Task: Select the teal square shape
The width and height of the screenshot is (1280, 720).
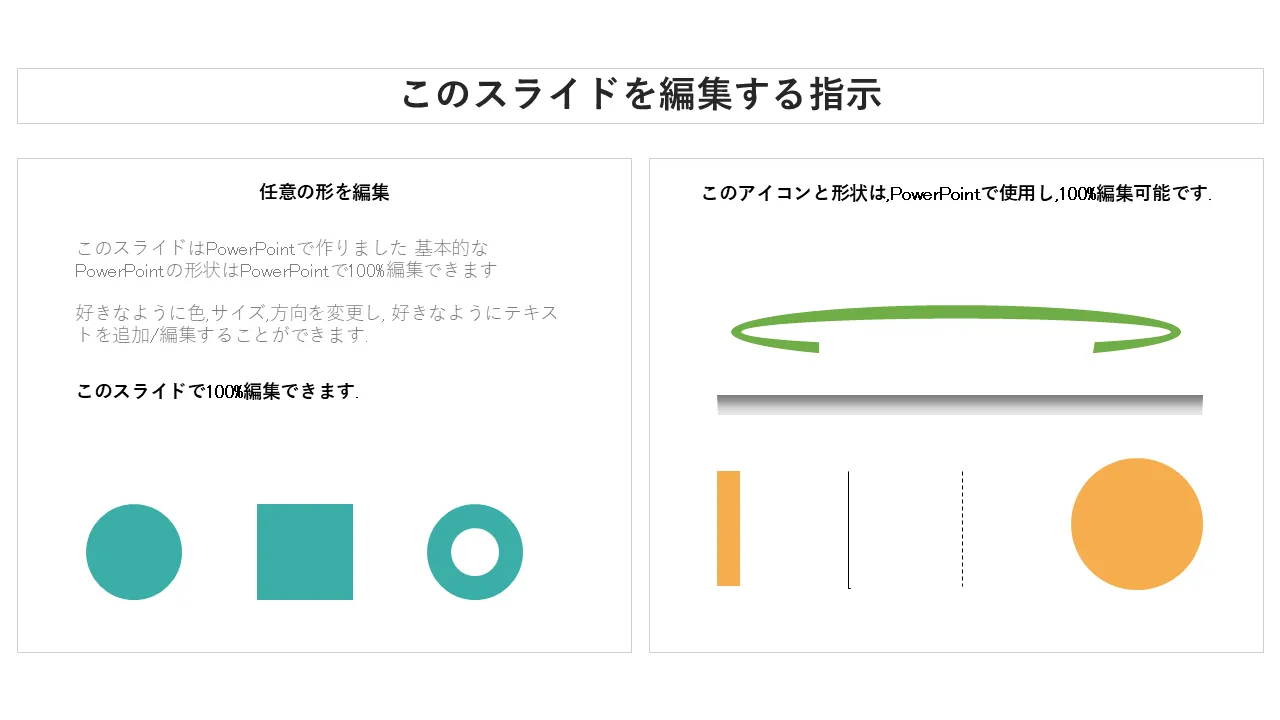Action: [x=305, y=552]
